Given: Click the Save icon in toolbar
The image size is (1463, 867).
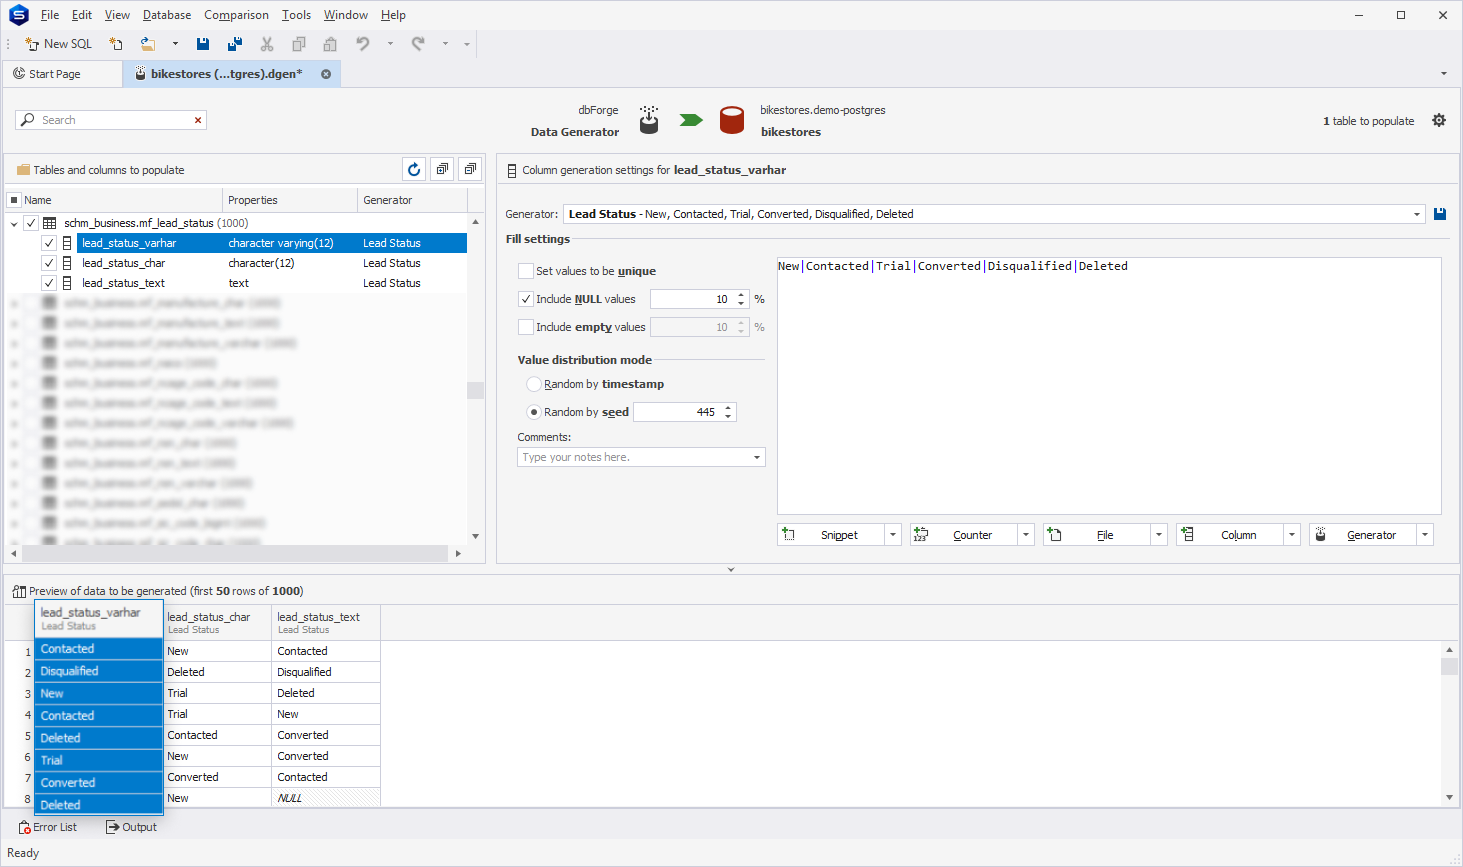Looking at the screenshot, I should (x=203, y=44).
